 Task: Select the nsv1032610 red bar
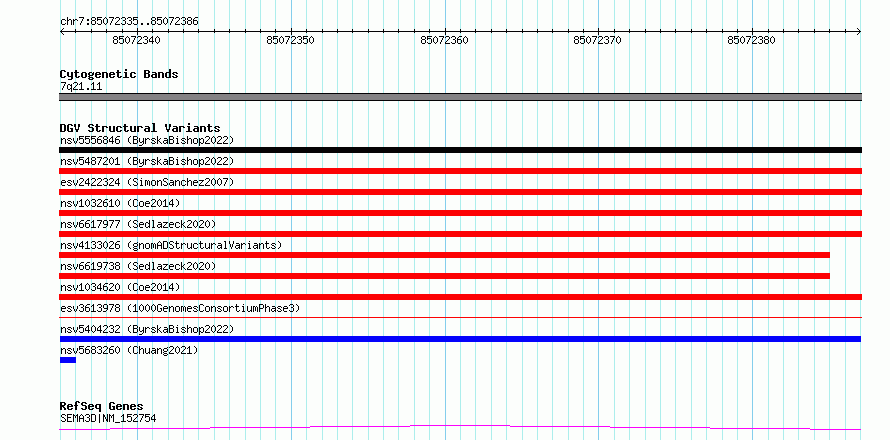pyautogui.click(x=460, y=213)
